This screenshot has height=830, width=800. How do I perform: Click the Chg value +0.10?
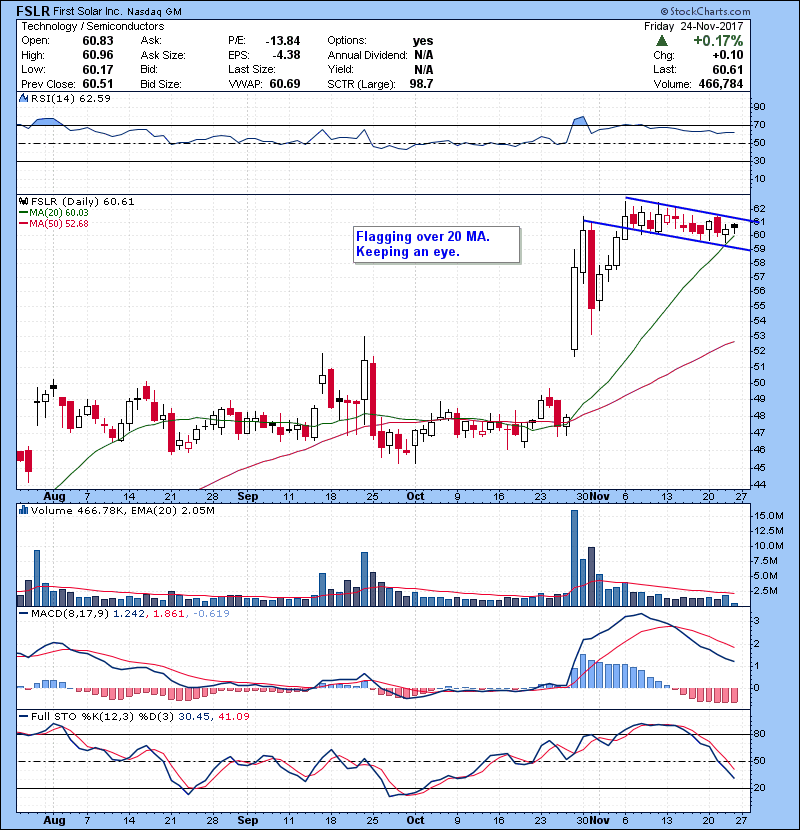[727, 55]
